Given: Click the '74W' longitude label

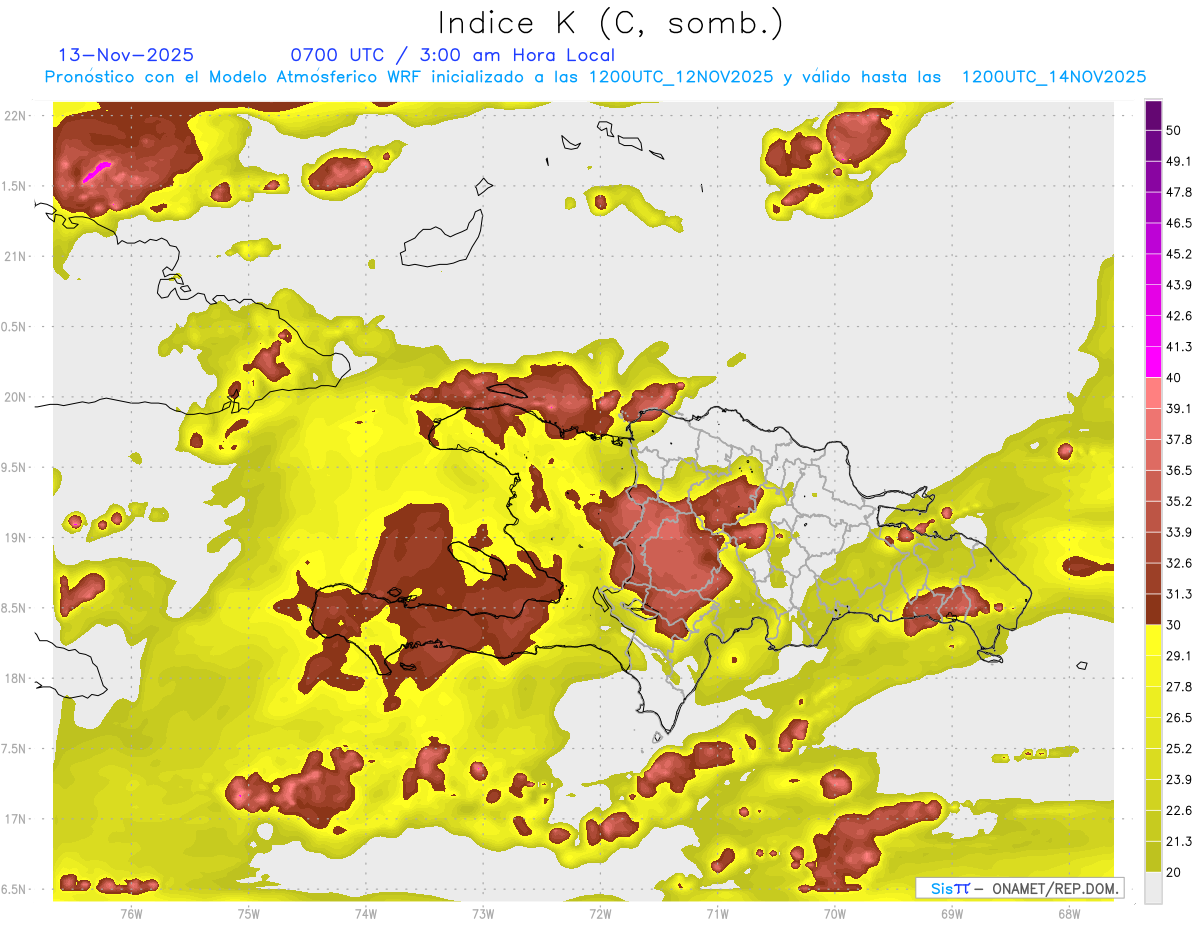Looking at the screenshot, I should 365,914.
